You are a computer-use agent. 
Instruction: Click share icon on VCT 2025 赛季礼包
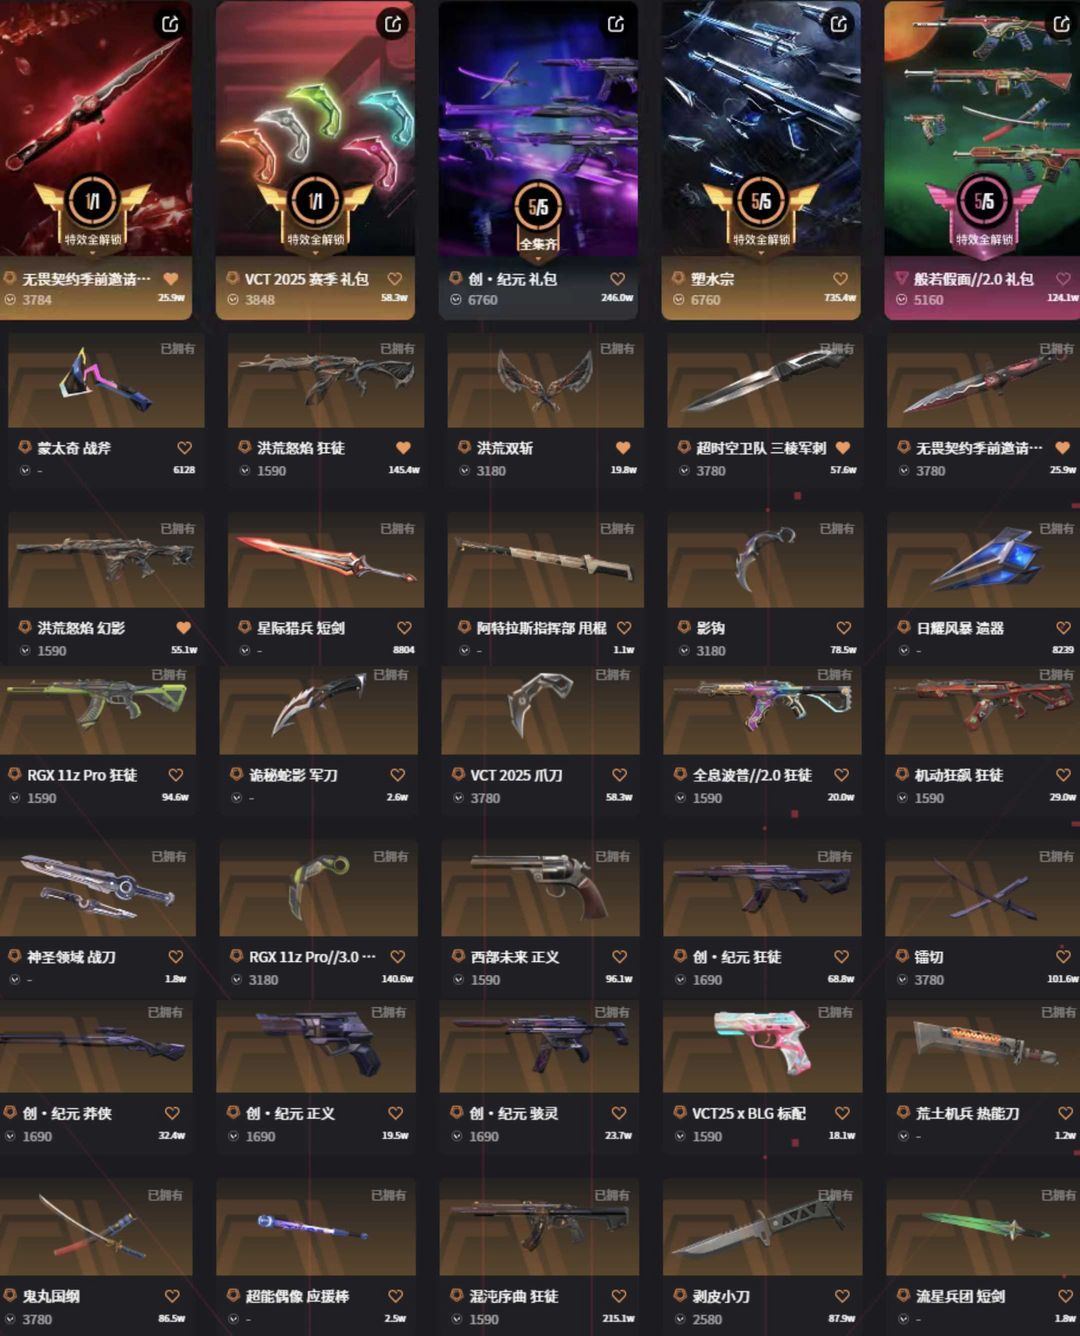(393, 24)
